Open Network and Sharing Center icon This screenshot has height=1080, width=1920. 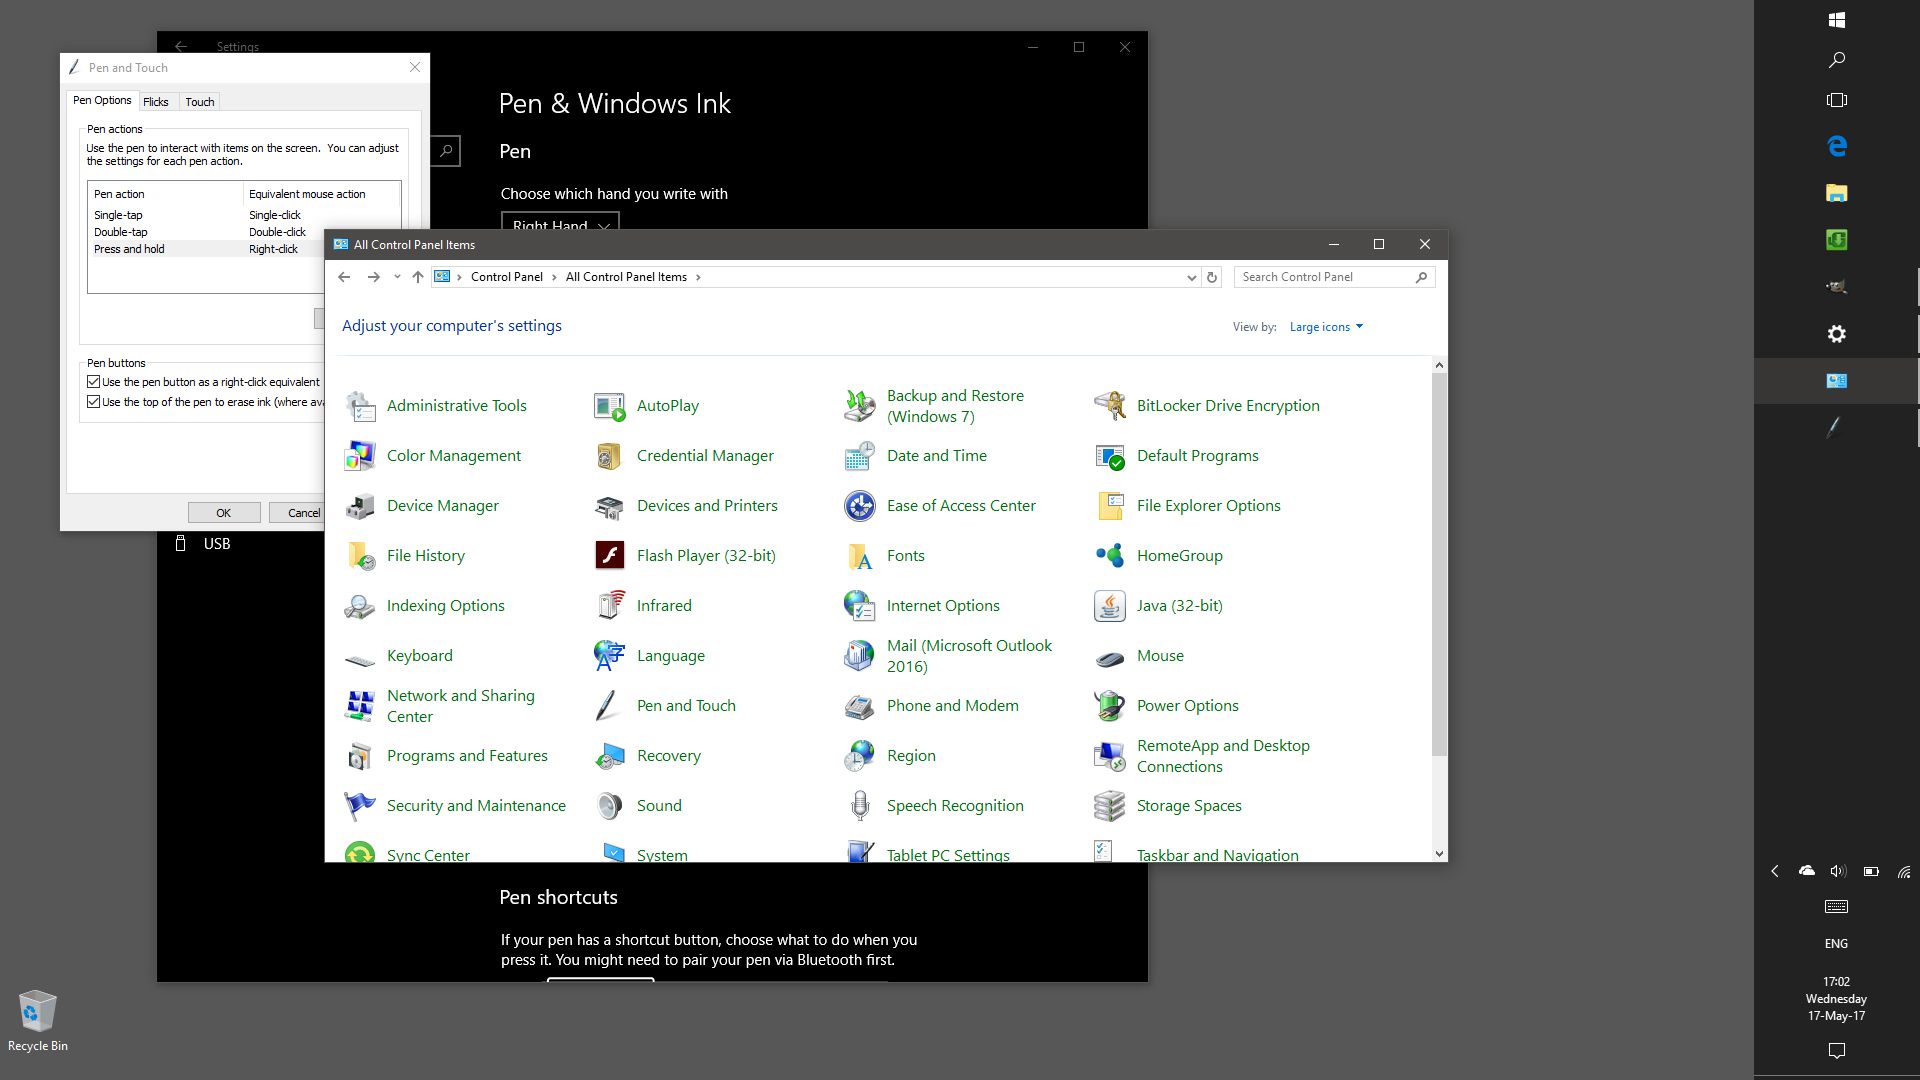360,706
